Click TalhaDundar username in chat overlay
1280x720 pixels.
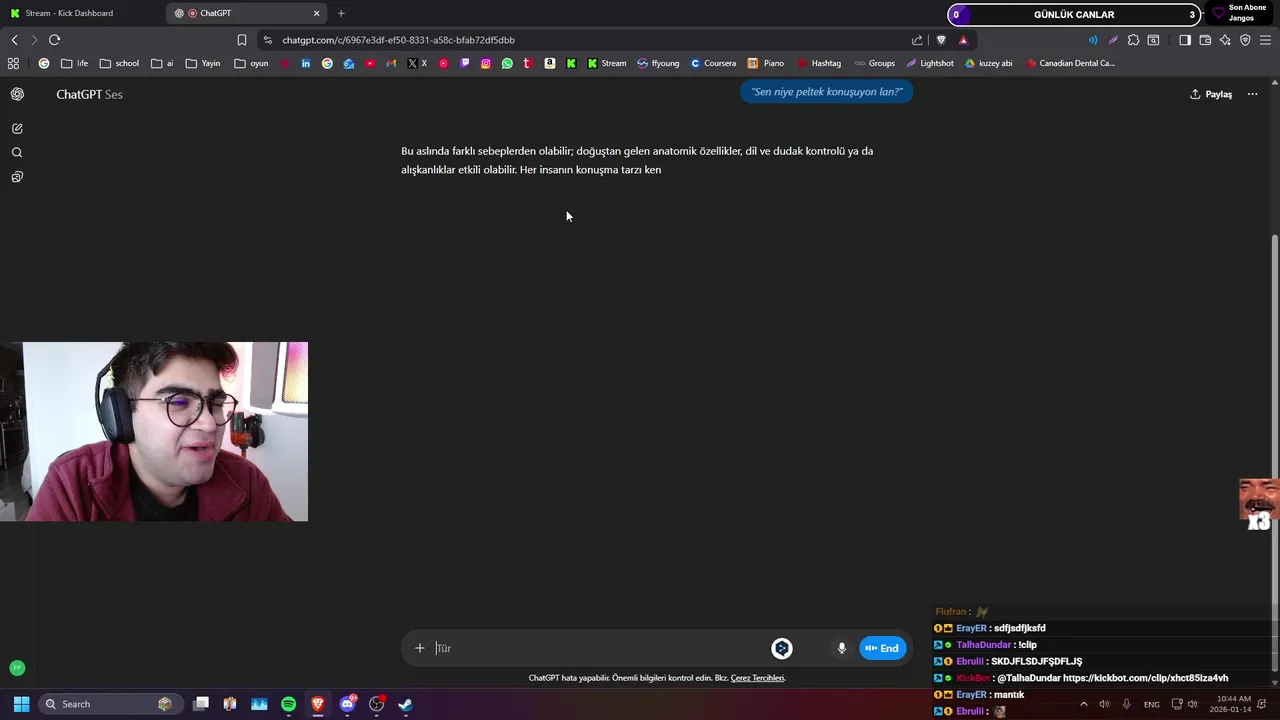[984, 645]
